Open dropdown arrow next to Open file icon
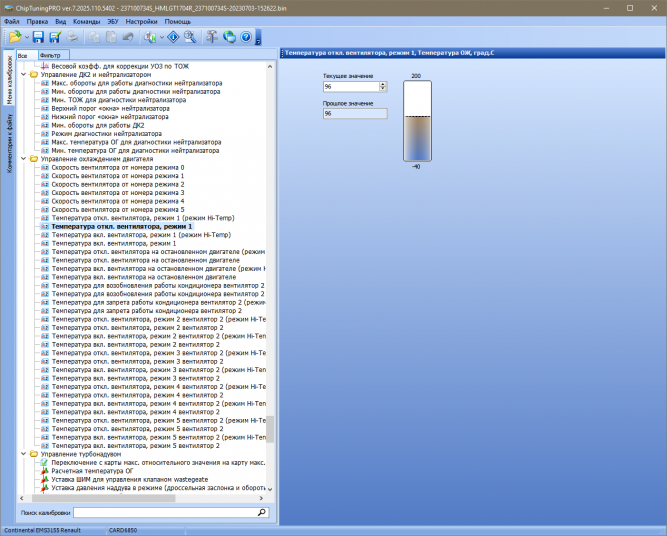Image resolution: width=667 pixels, height=536 pixels. pos(26,37)
